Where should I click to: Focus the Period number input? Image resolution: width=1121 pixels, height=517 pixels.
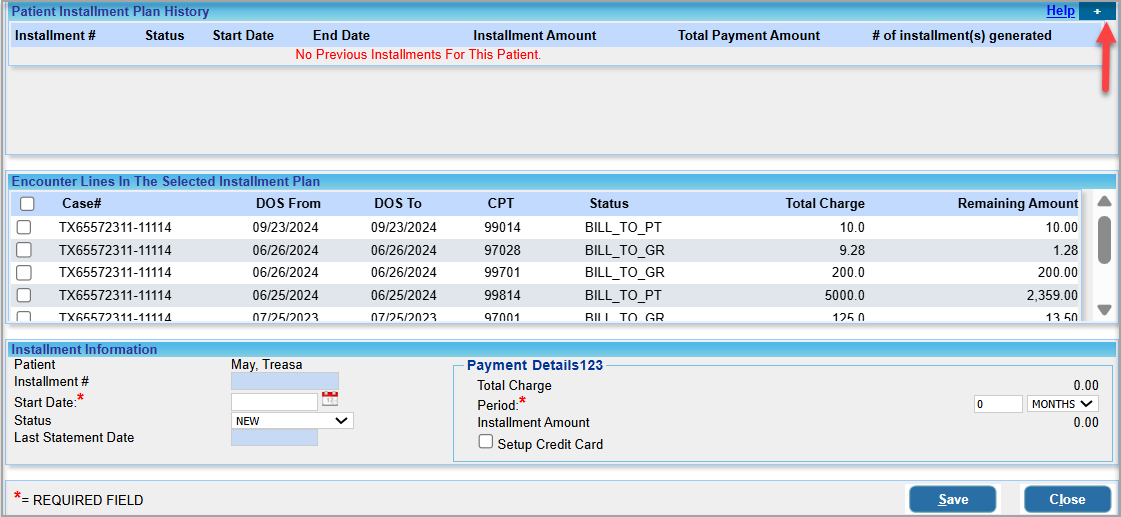pyautogui.click(x=997, y=404)
